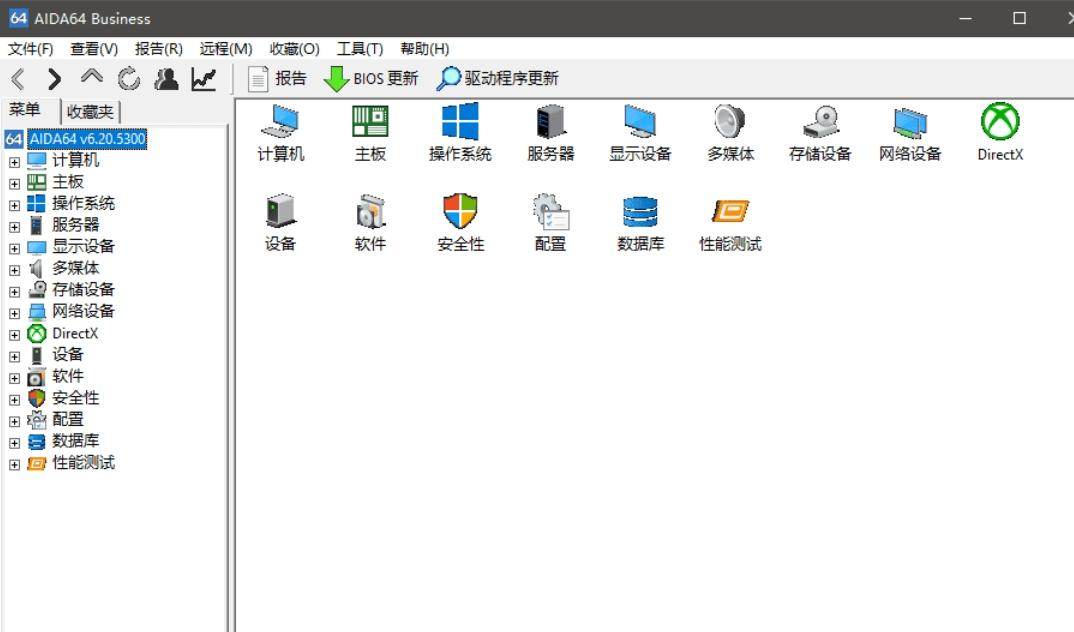Image resolution: width=1074 pixels, height=632 pixels.
Task: Open the 安全性 shield icon in main pane
Action: tap(460, 223)
